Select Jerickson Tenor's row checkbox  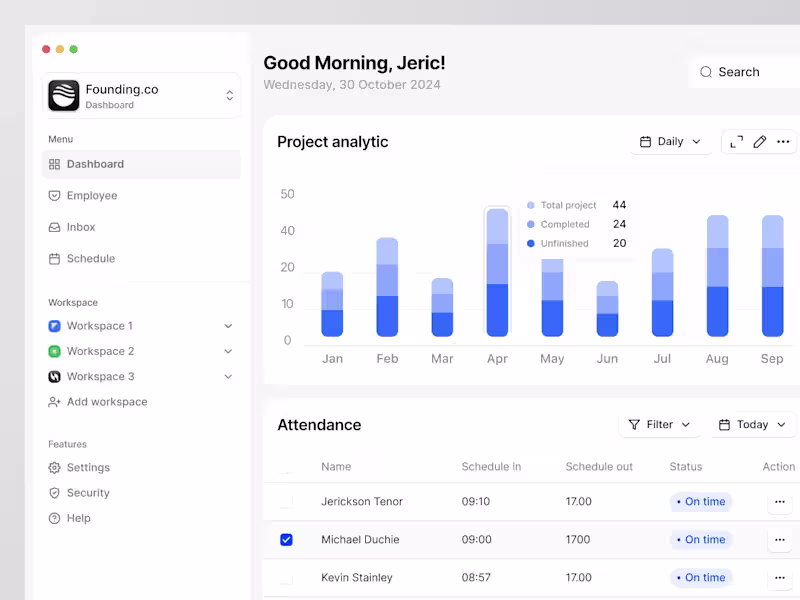click(287, 501)
